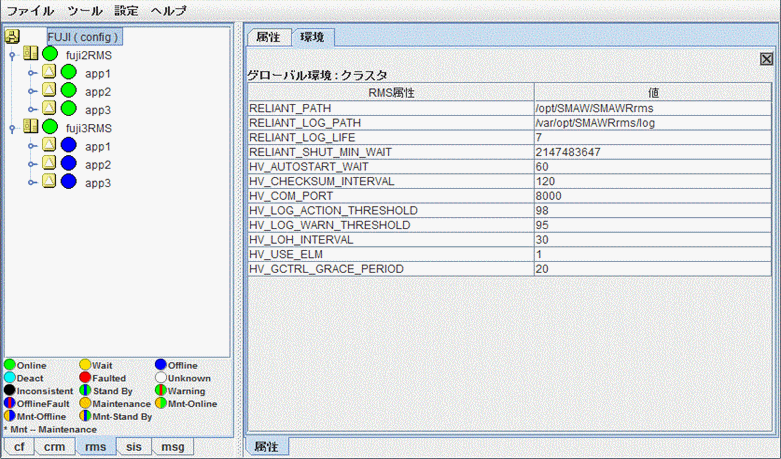Image resolution: width=781 pixels, height=459 pixels.
Task: Select app2 label under fuji3RMS
Action: pyautogui.click(x=98, y=165)
